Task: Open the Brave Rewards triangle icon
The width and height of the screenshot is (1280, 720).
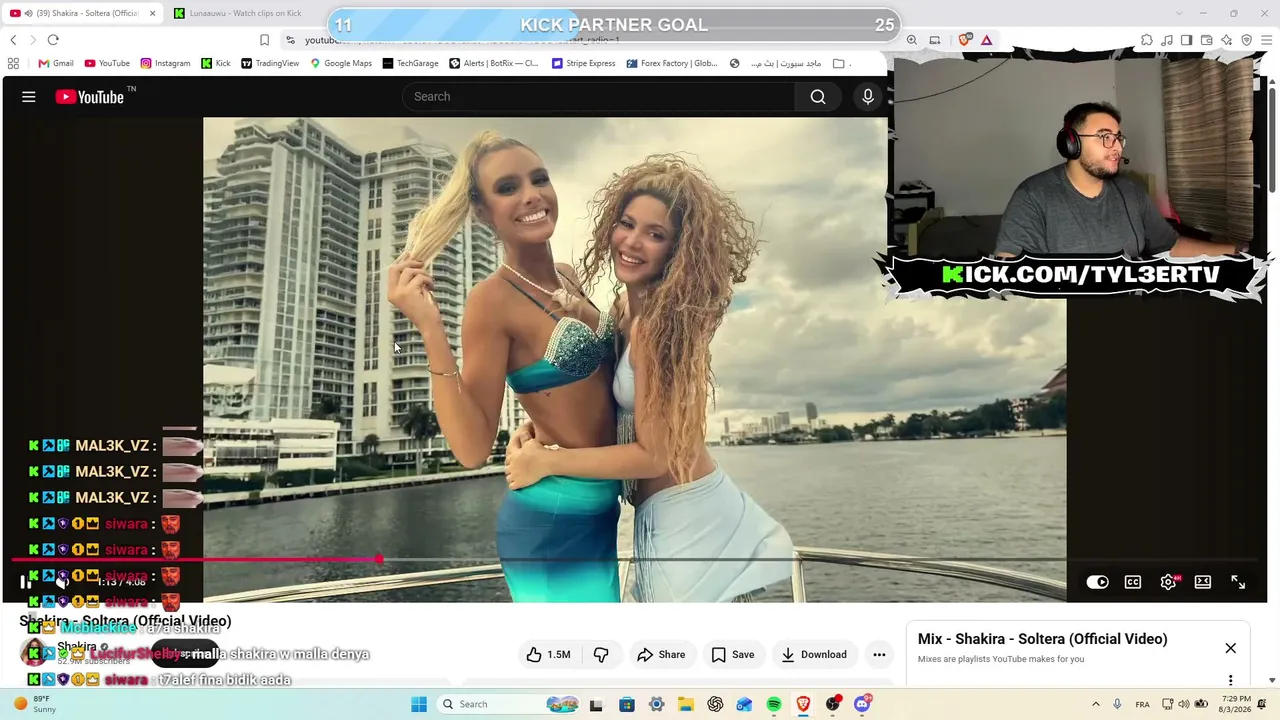Action: [x=986, y=40]
